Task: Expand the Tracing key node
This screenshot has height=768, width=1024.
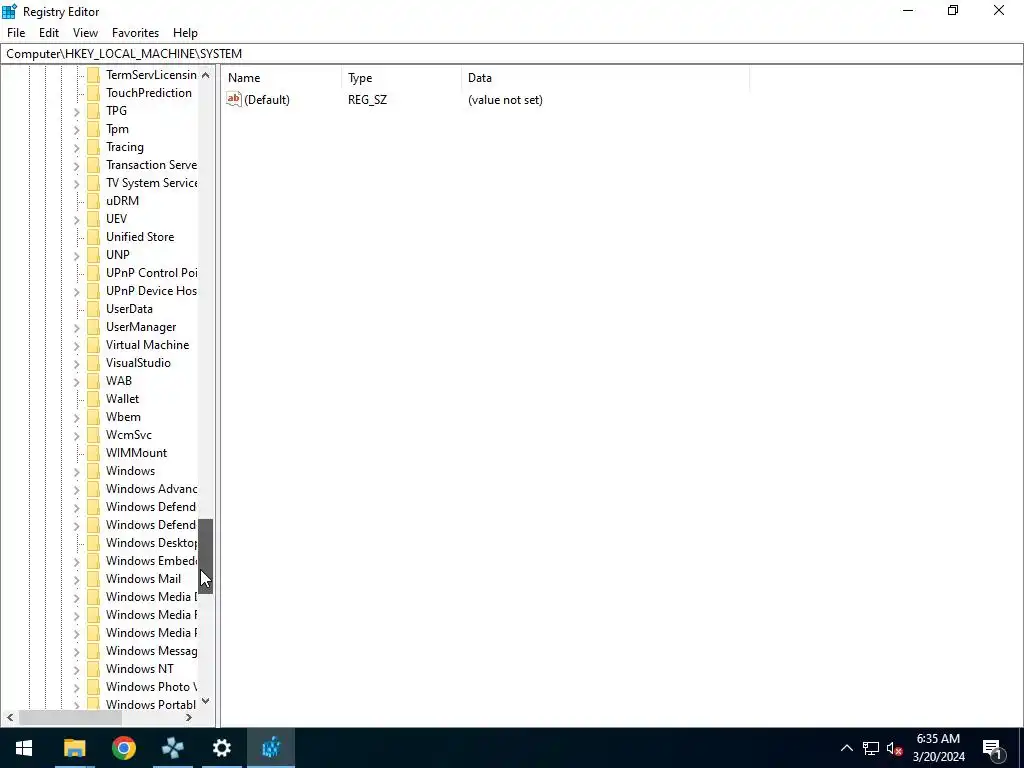Action: 76,148
